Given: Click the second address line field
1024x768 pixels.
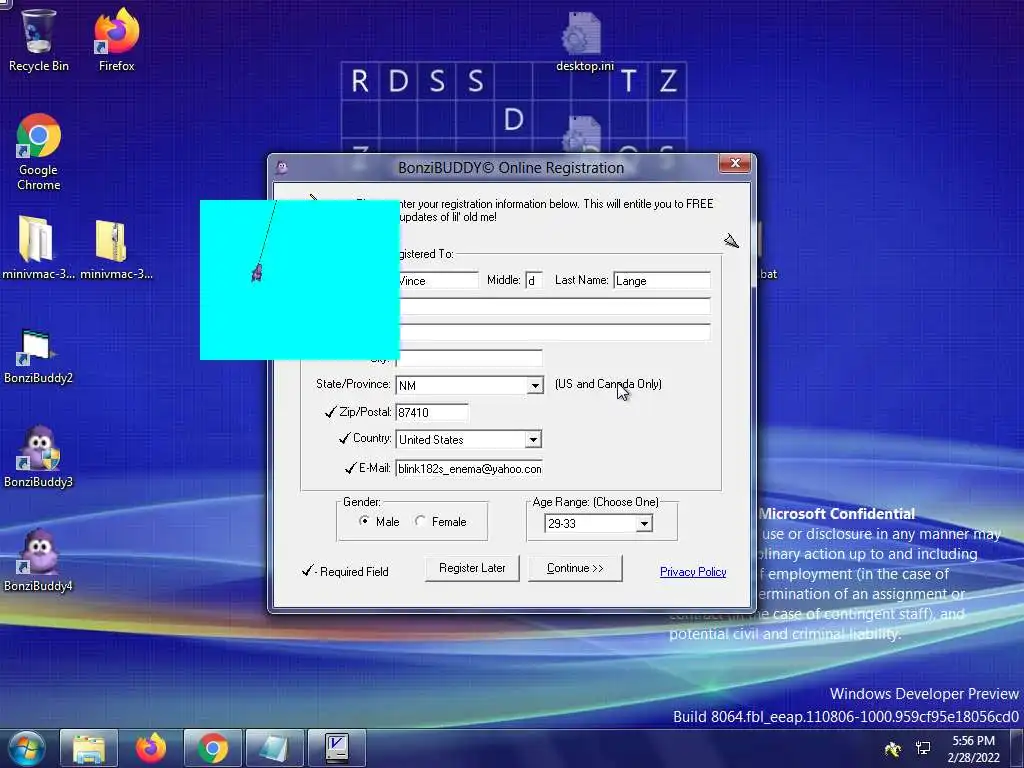Looking at the screenshot, I should point(555,332).
